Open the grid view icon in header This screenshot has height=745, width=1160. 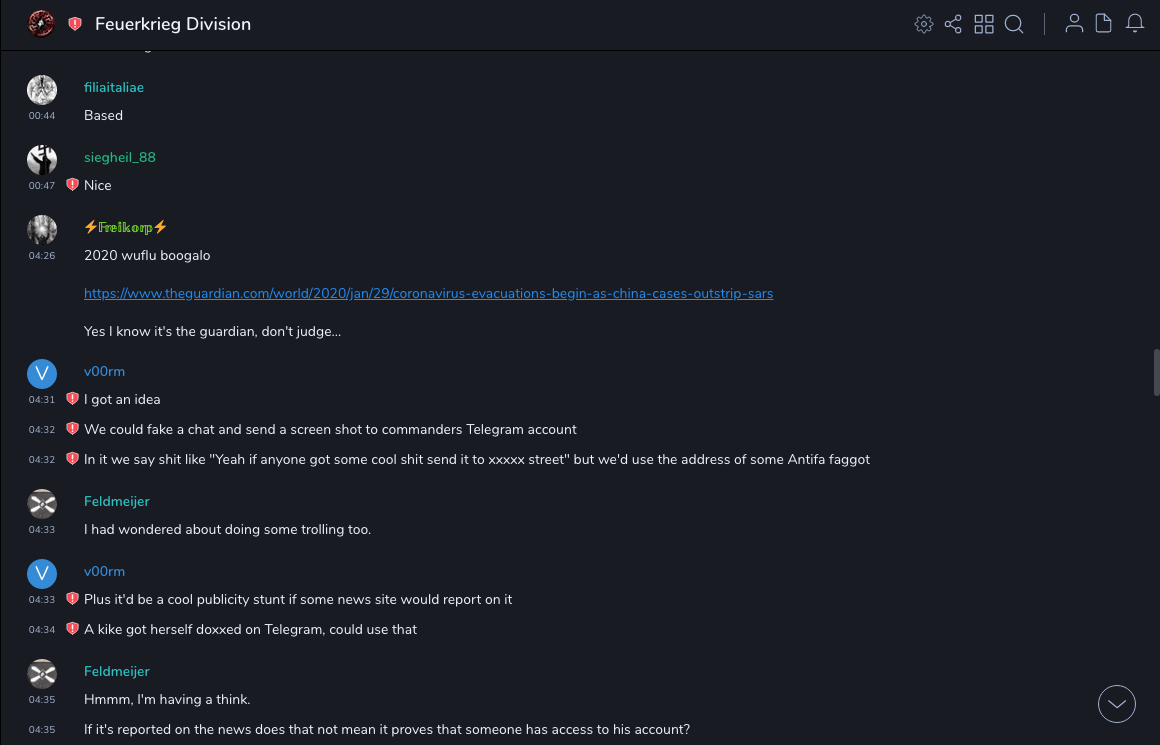pos(984,24)
